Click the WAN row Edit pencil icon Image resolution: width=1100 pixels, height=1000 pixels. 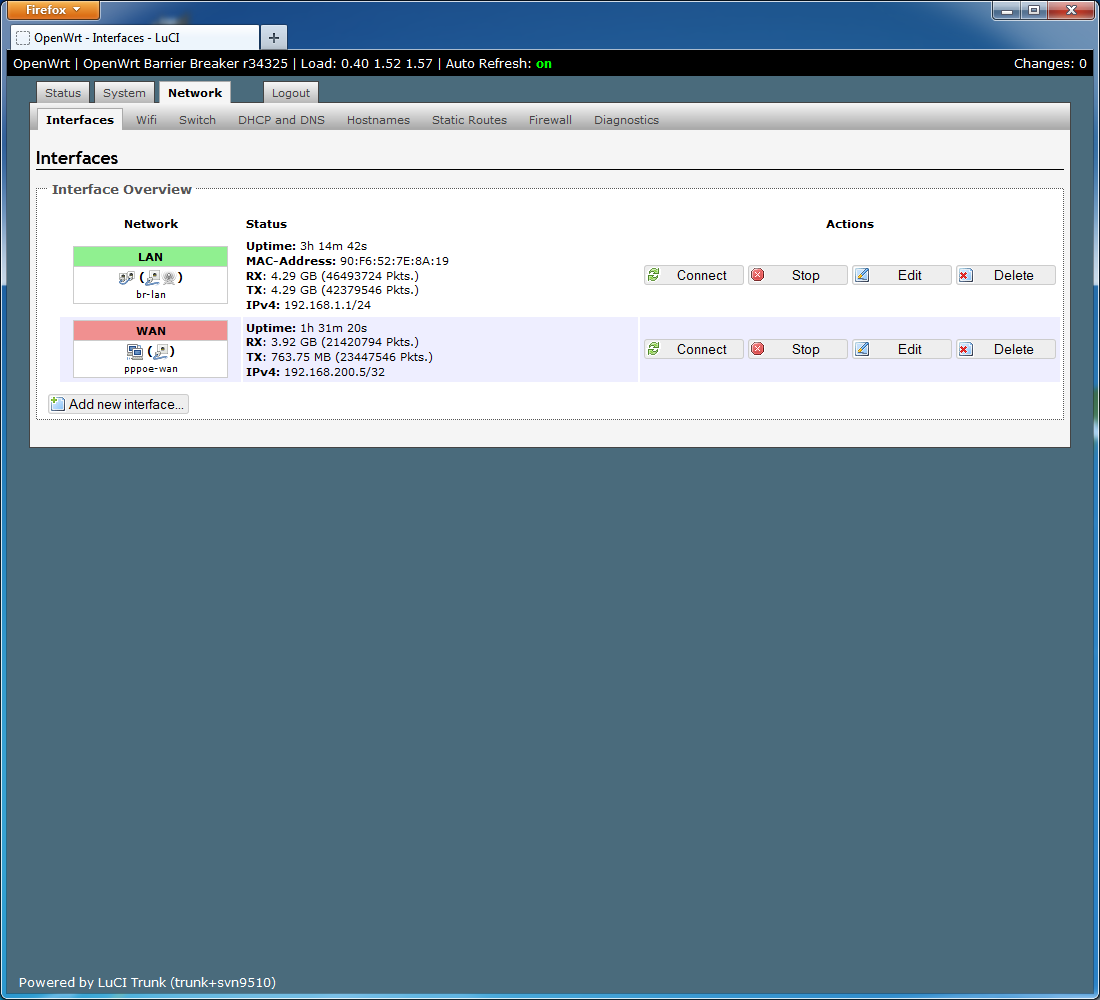tap(862, 349)
